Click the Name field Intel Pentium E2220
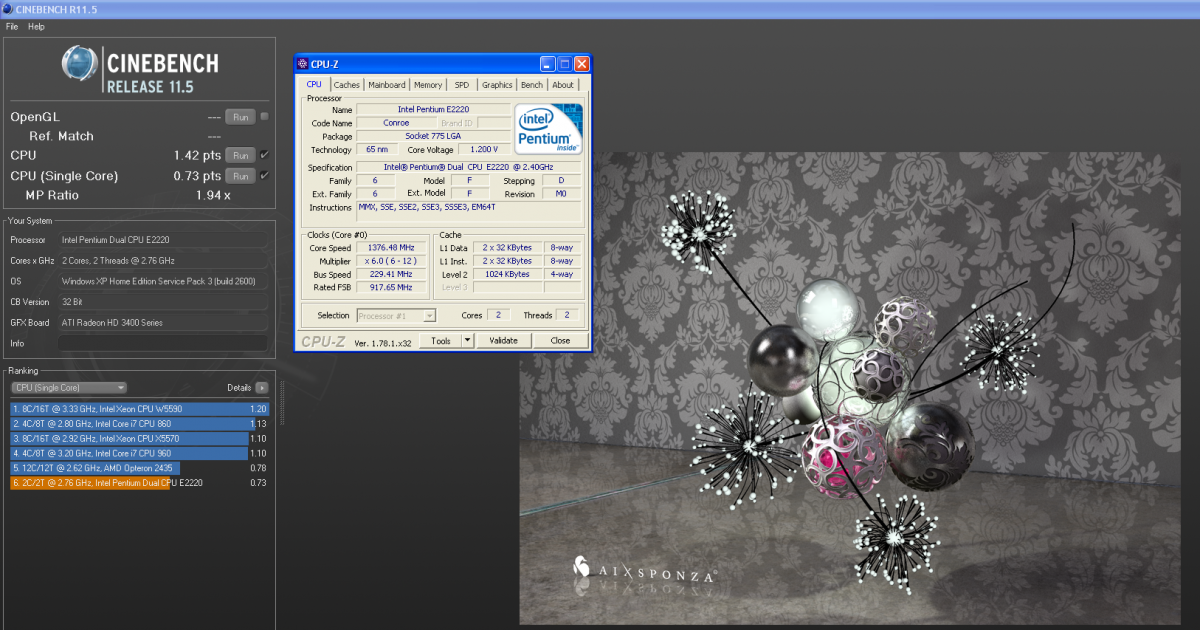1200x630 pixels. (x=433, y=109)
